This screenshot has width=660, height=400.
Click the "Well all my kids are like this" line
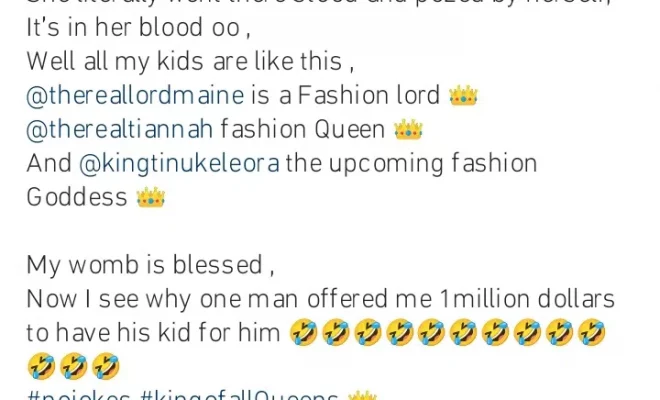click(x=190, y=61)
